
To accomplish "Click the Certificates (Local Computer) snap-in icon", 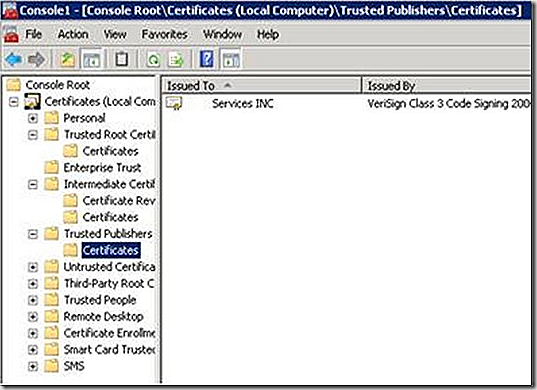I will [x=33, y=102].
